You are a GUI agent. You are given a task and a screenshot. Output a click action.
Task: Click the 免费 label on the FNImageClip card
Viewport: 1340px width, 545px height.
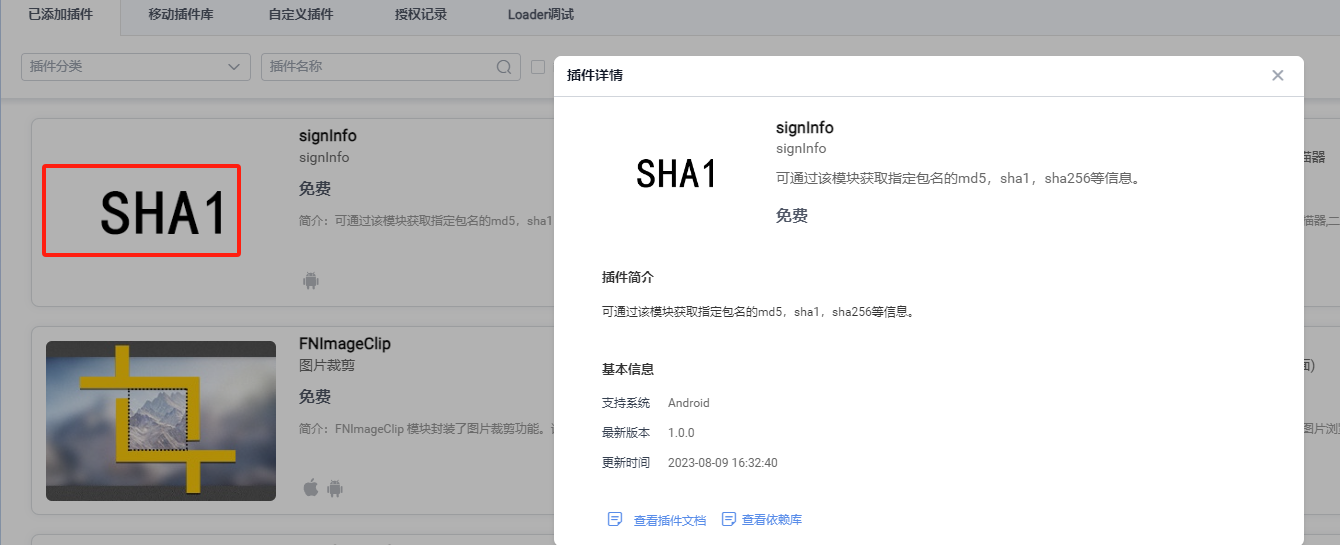pos(315,397)
